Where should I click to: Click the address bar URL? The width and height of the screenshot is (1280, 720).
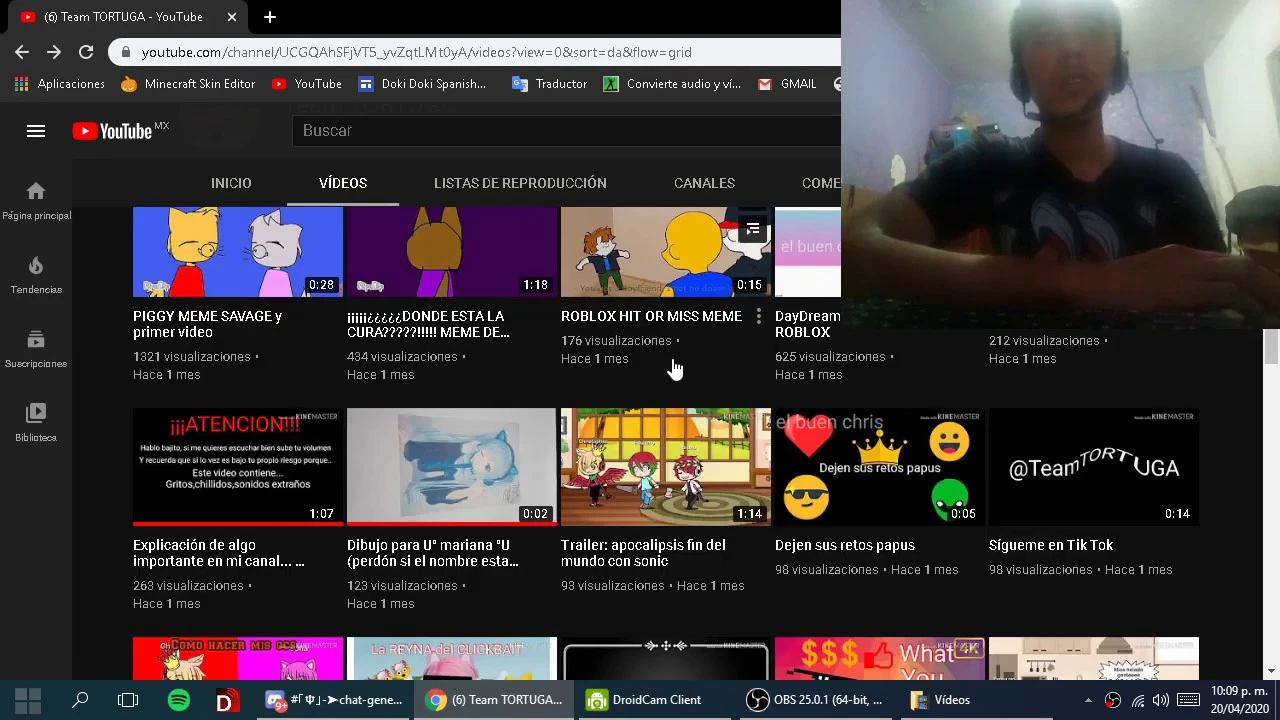click(416, 52)
